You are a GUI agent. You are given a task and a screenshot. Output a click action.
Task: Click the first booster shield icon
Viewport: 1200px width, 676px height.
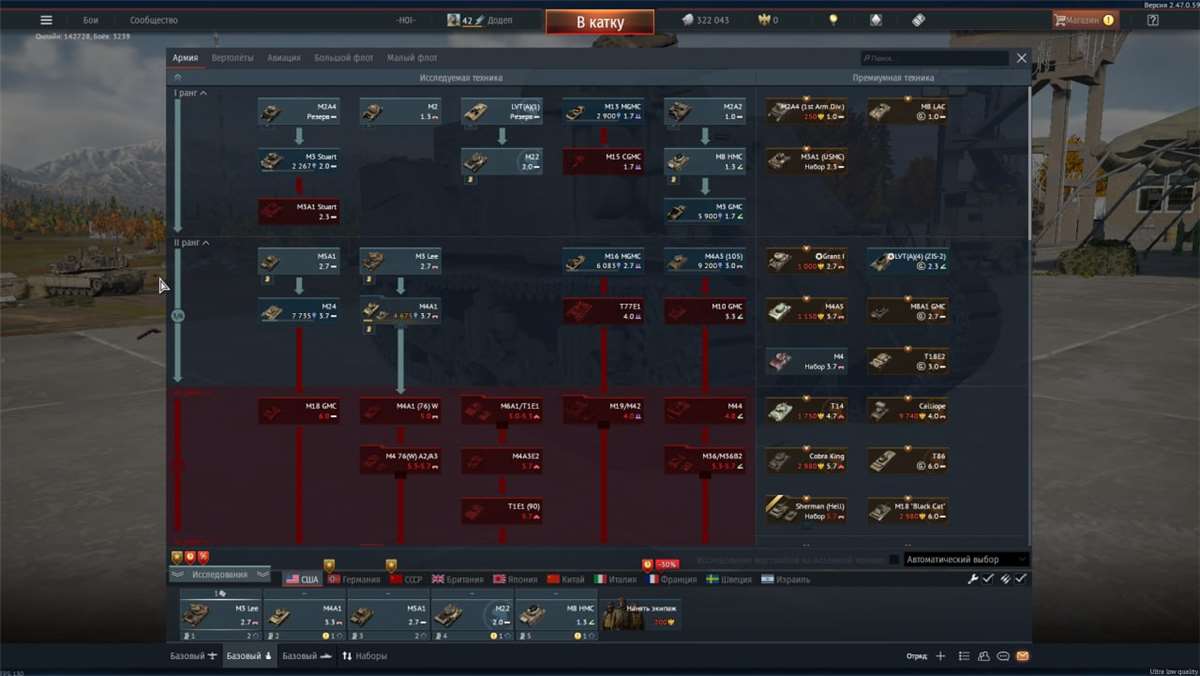tap(177, 557)
